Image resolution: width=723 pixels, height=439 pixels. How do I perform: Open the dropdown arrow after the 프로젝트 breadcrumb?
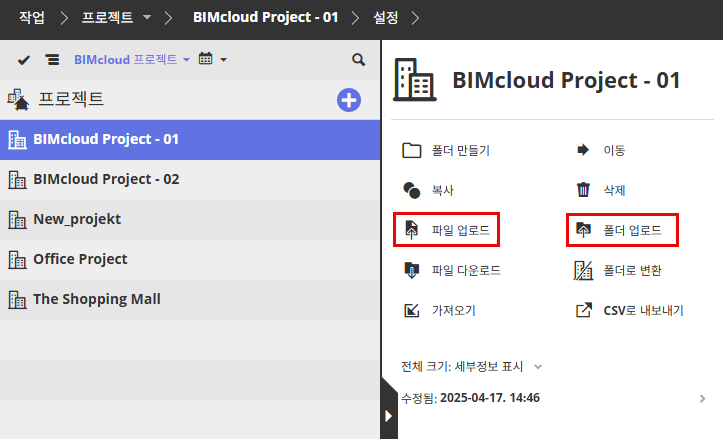(x=147, y=18)
